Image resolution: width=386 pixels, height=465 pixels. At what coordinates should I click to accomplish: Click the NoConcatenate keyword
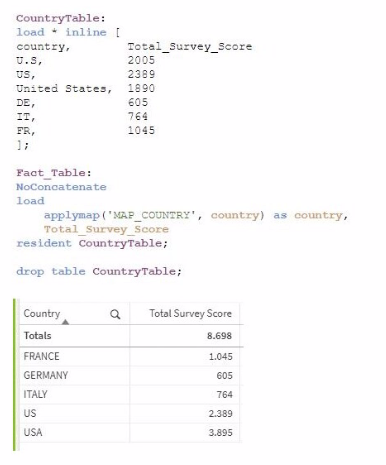(x=61, y=187)
